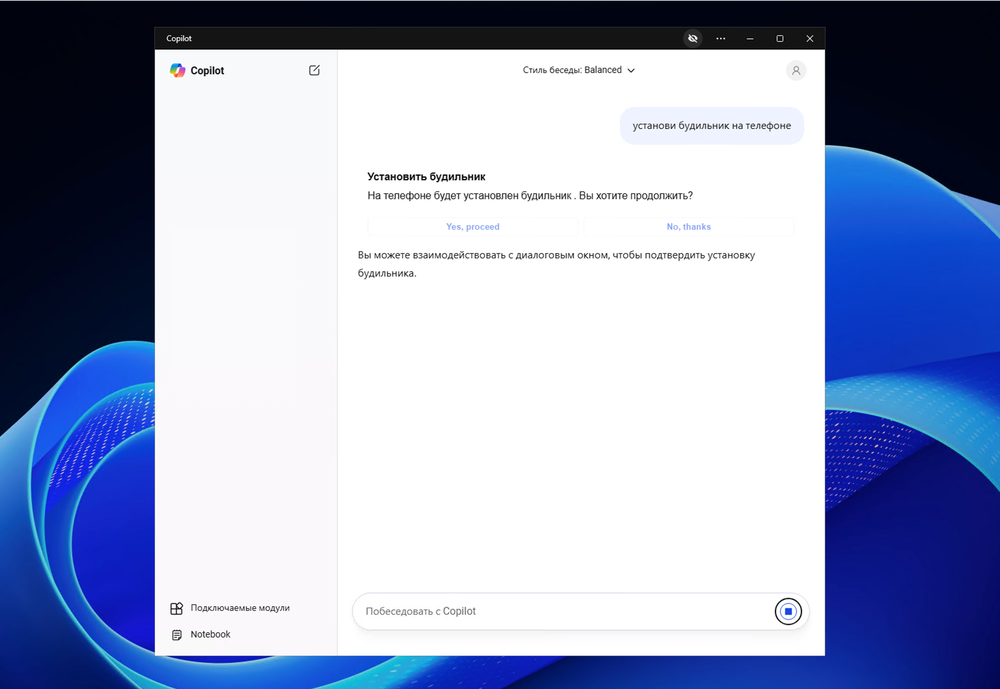
Task: Confirm with Yes, proceed button
Action: pos(473,226)
